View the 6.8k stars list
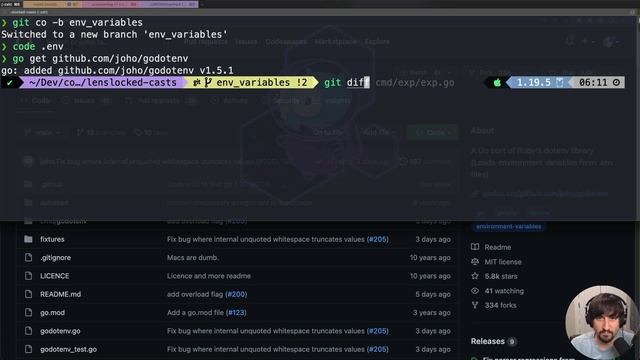The width and height of the screenshot is (640, 360). click(x=501, y=276)
